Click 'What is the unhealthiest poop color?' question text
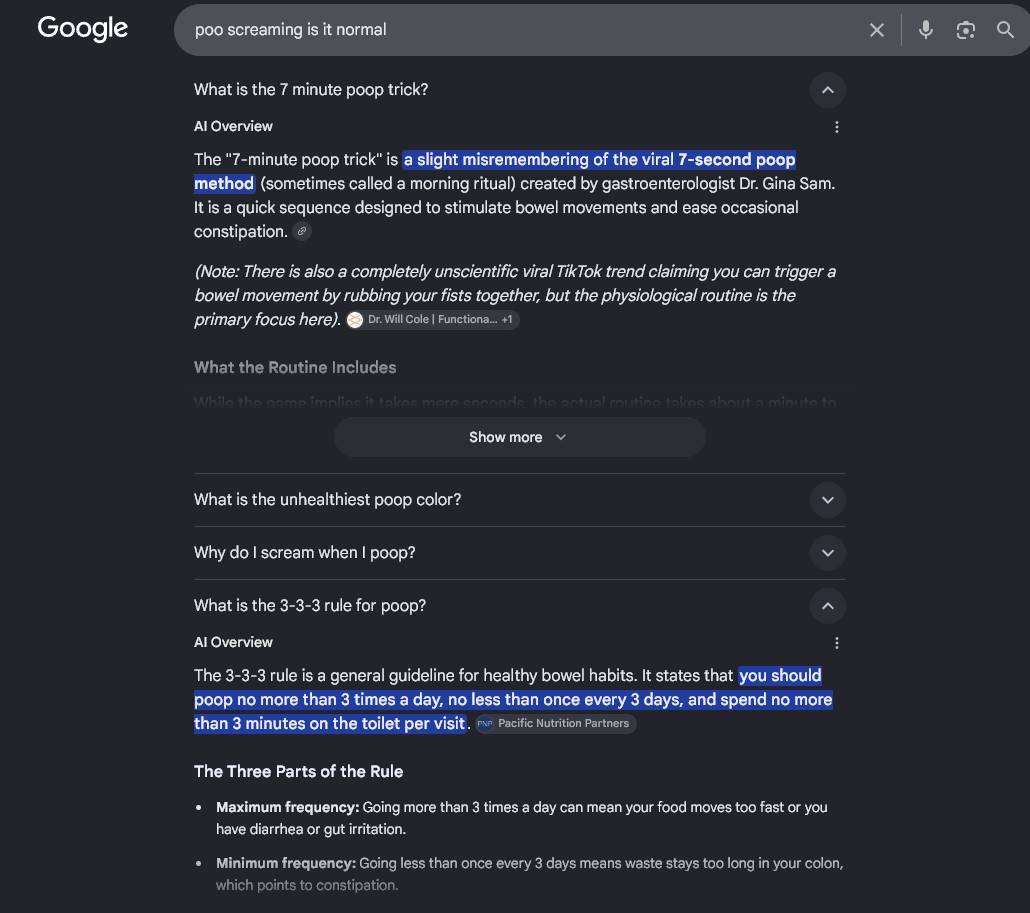 pos(327,500)
